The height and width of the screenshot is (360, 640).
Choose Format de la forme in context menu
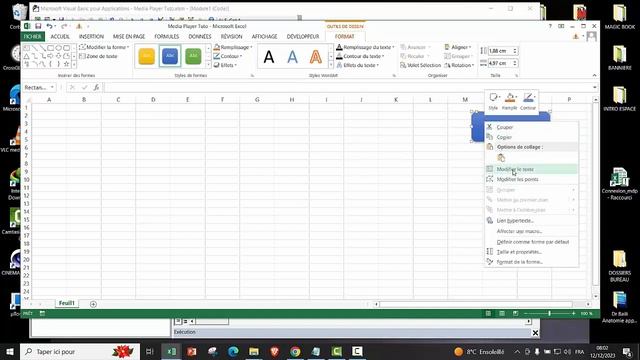pyautogui.click(x=531, y=262)
